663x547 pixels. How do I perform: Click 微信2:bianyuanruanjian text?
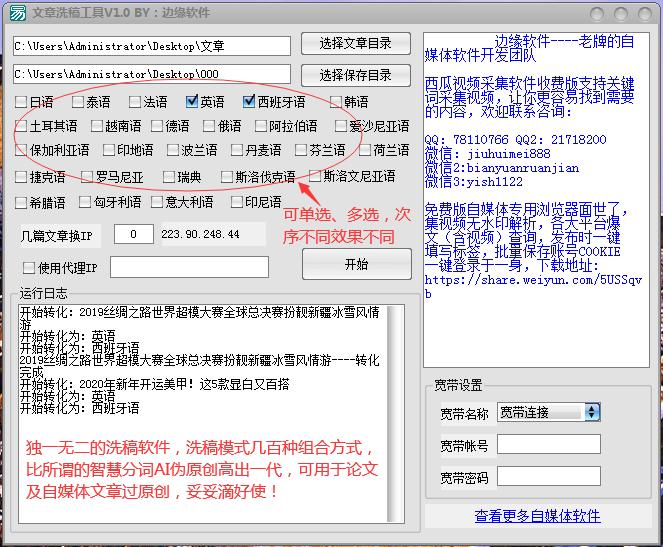coord(502,168)
